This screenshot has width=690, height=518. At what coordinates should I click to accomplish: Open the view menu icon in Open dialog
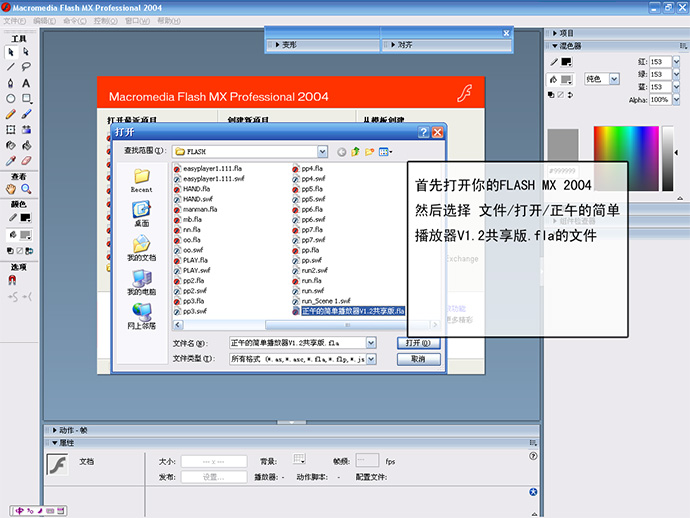385,152
